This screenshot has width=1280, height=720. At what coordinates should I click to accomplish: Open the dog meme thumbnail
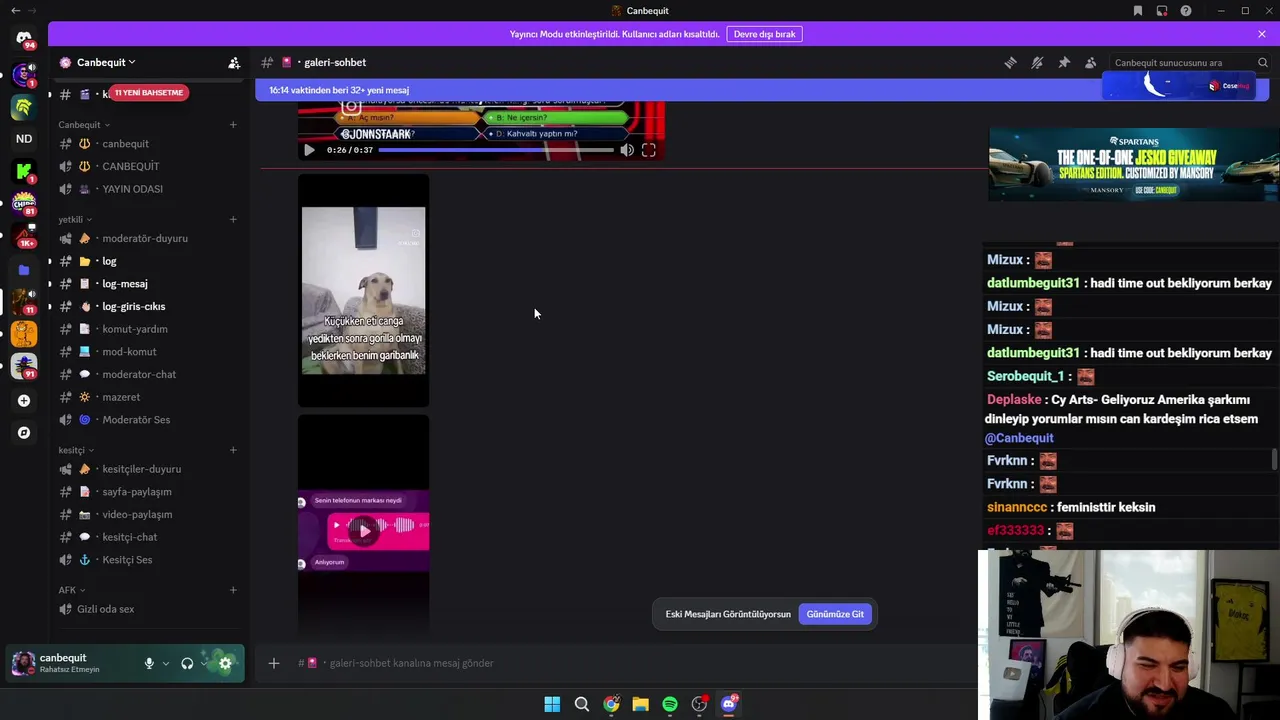click(x=364, y=291)
